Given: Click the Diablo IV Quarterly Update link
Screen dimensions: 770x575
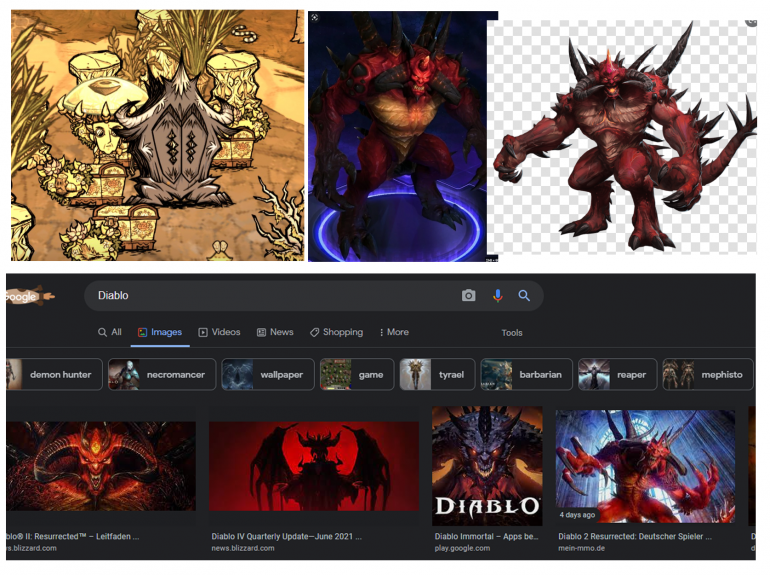Looking at the screenshot, I should [287, 537].
